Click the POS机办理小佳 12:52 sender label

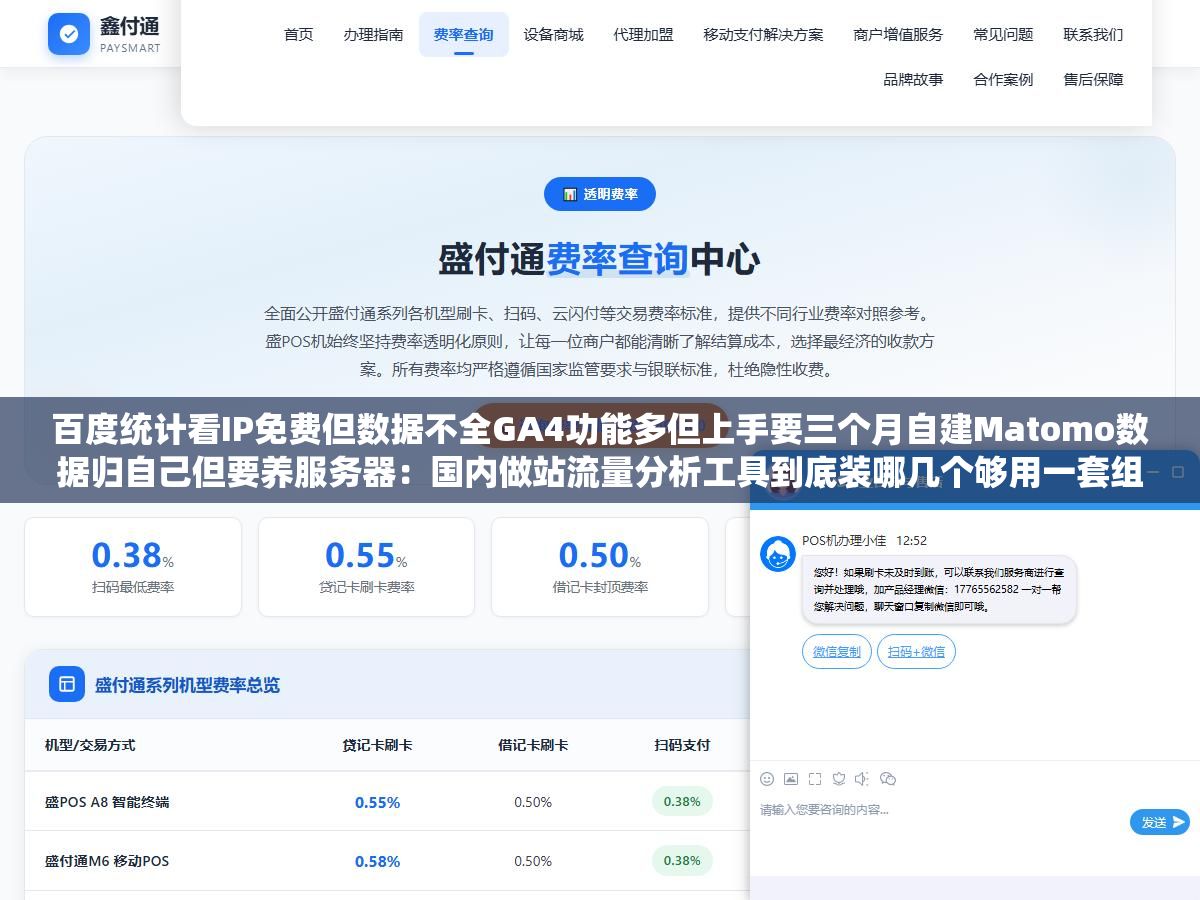tap(864, 540)
